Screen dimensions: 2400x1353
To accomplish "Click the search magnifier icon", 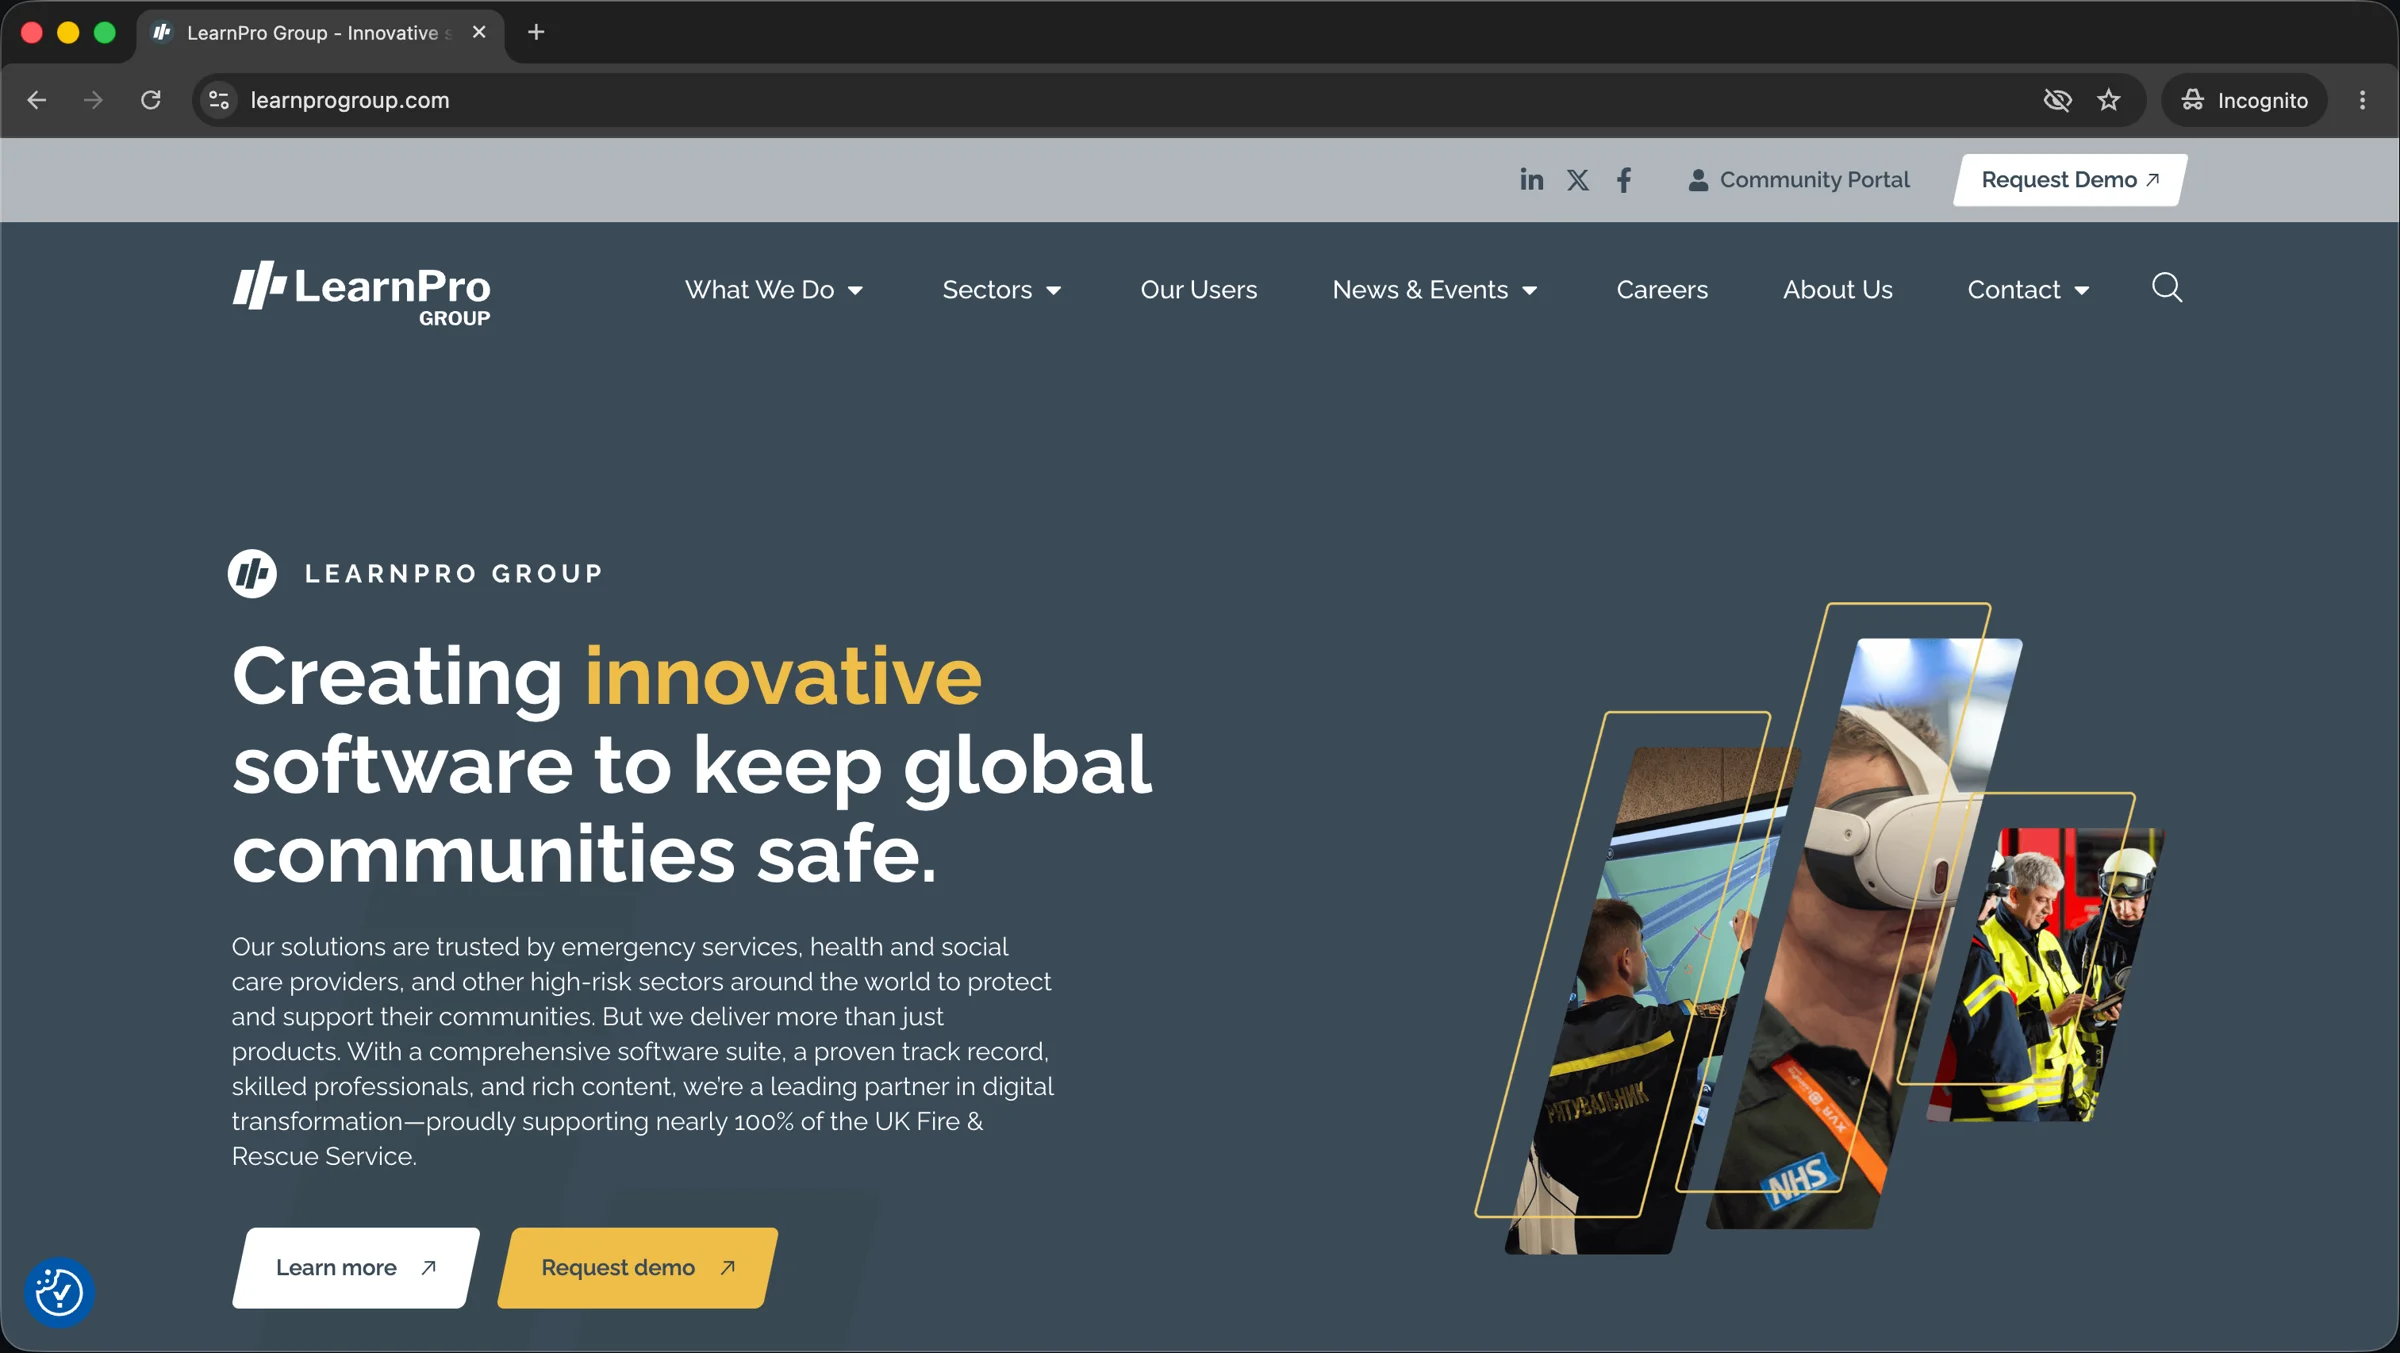I will [x=2167, y=288].
